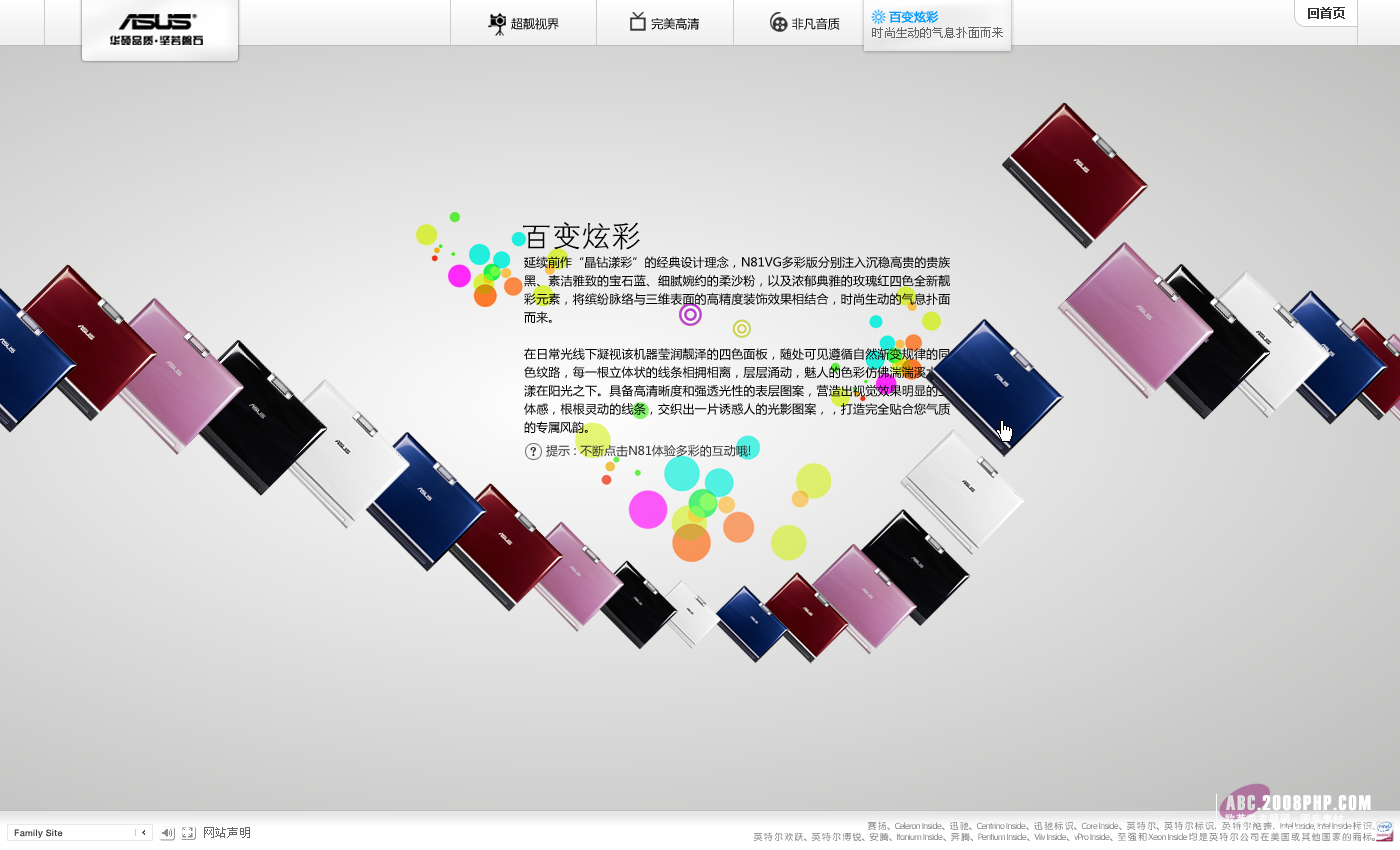Expand the Family Site dropdown
This screenshot has height=850, width=1400.
pyautogui.click(x=75, y=833)
